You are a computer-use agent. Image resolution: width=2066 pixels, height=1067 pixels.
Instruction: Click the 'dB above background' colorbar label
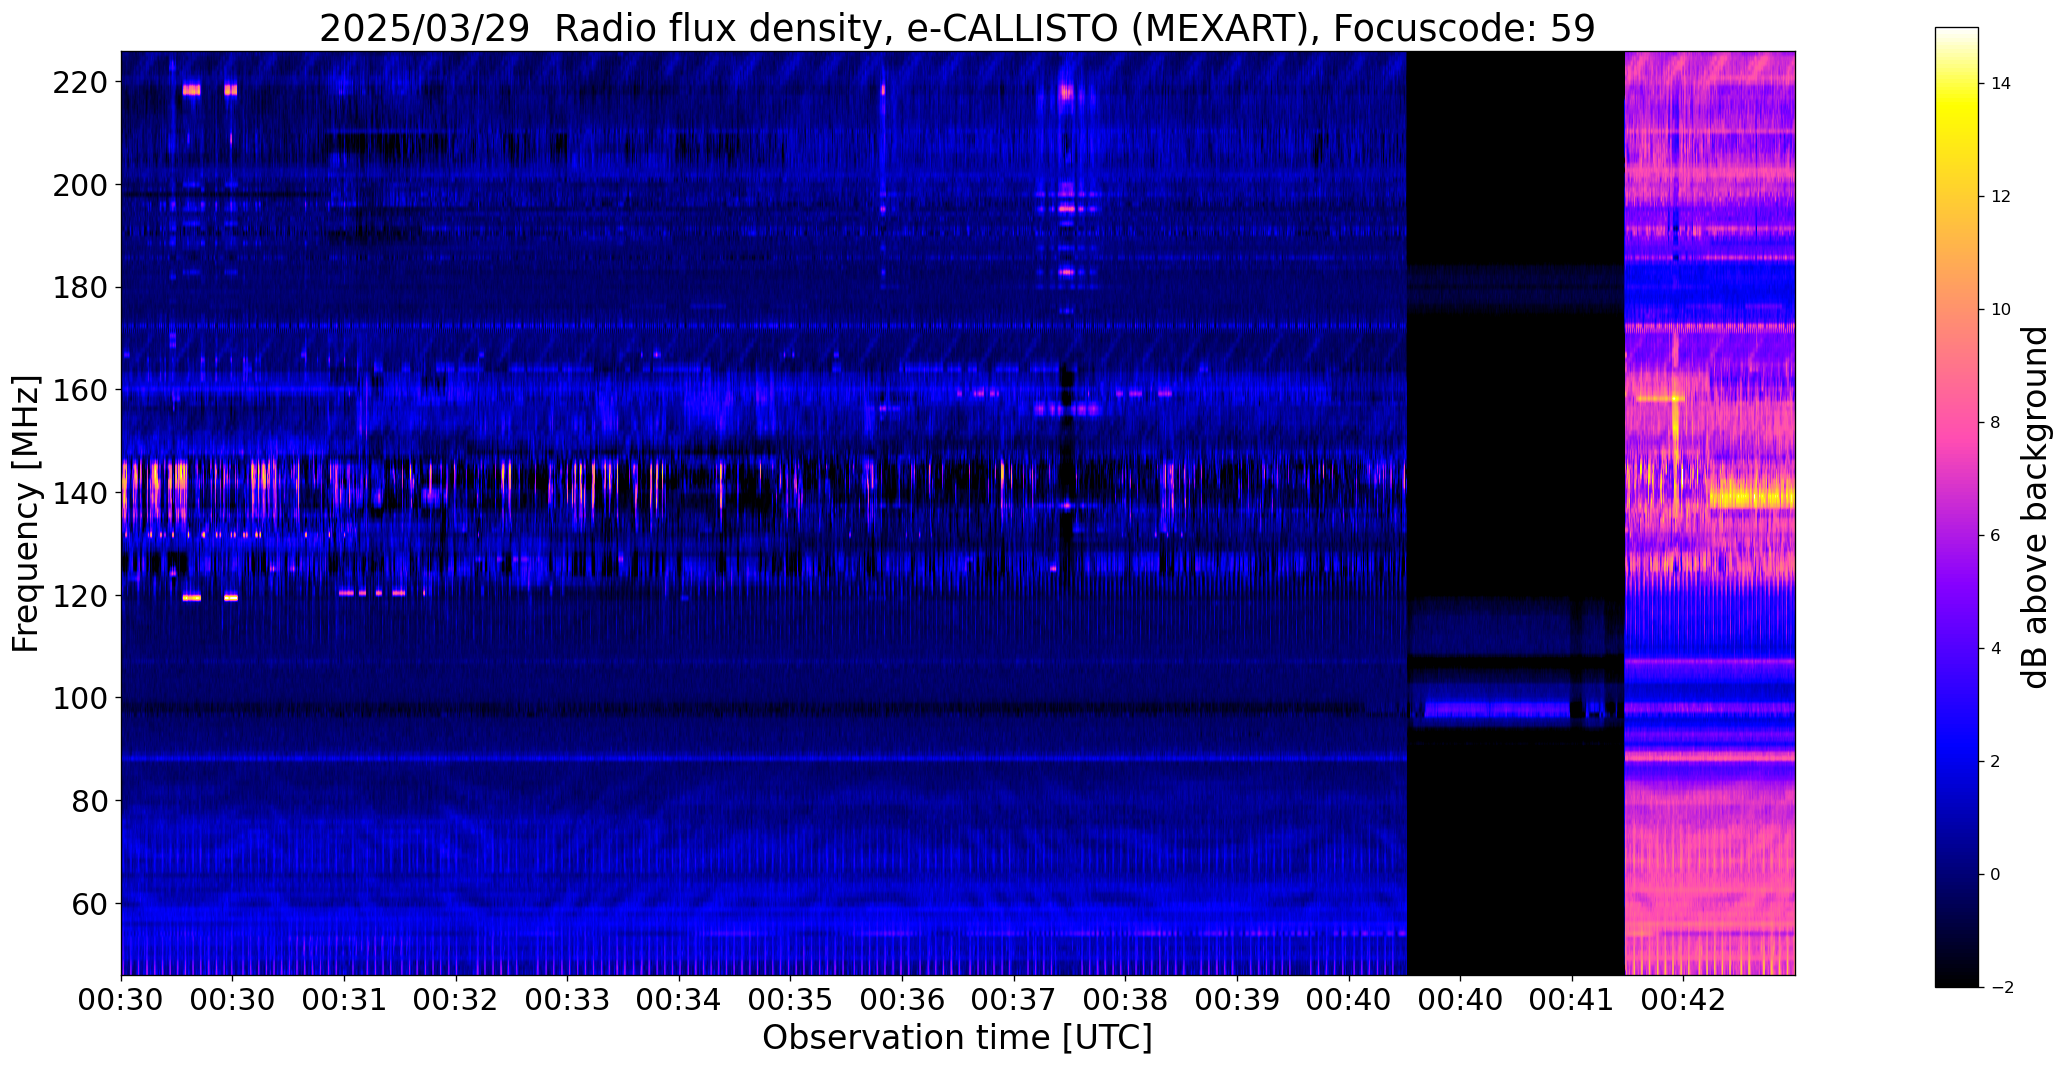click(2034, 507)
